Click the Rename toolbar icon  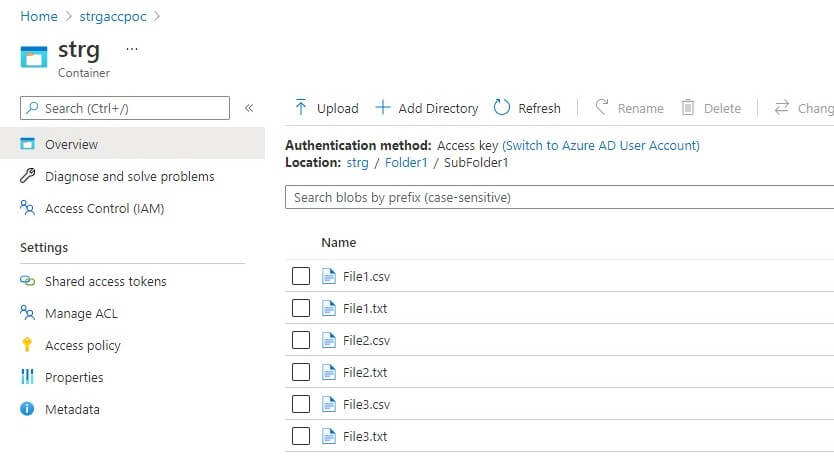tap(602, 108)
